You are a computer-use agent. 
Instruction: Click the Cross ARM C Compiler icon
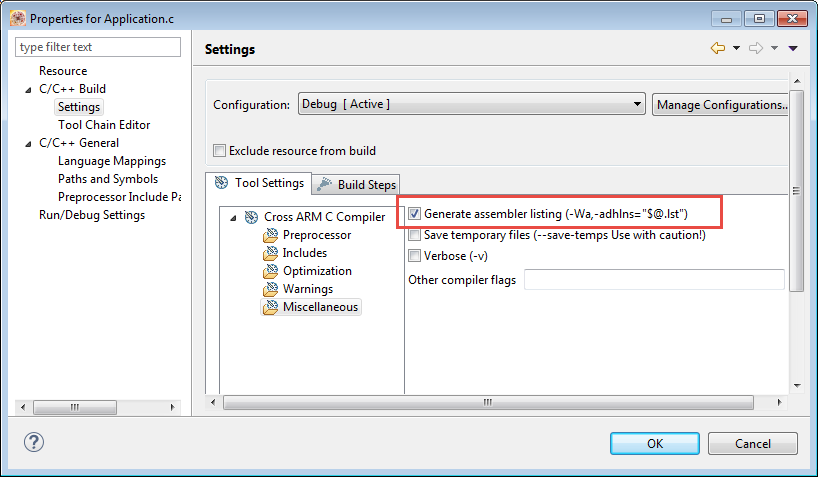[252, 217]
